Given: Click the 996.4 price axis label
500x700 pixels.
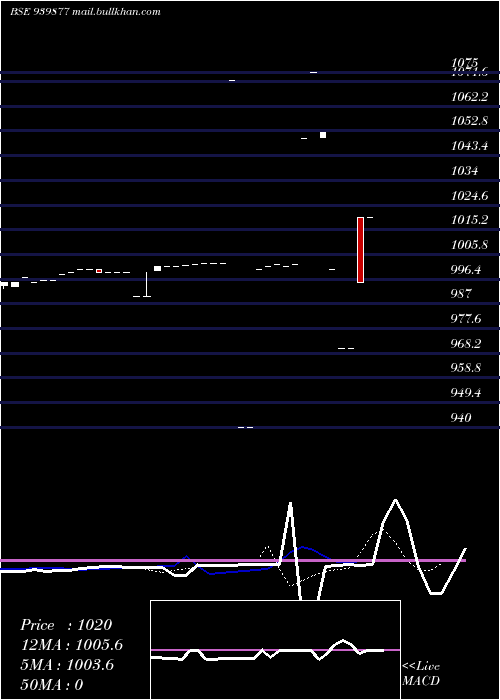Looking at the screenshot, I should tap(467, 270).
